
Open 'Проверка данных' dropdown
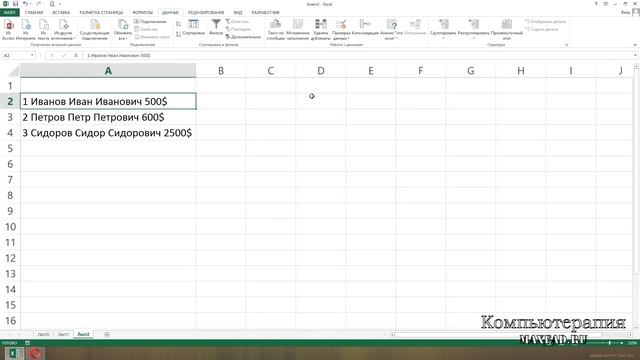tap(341, 30)
